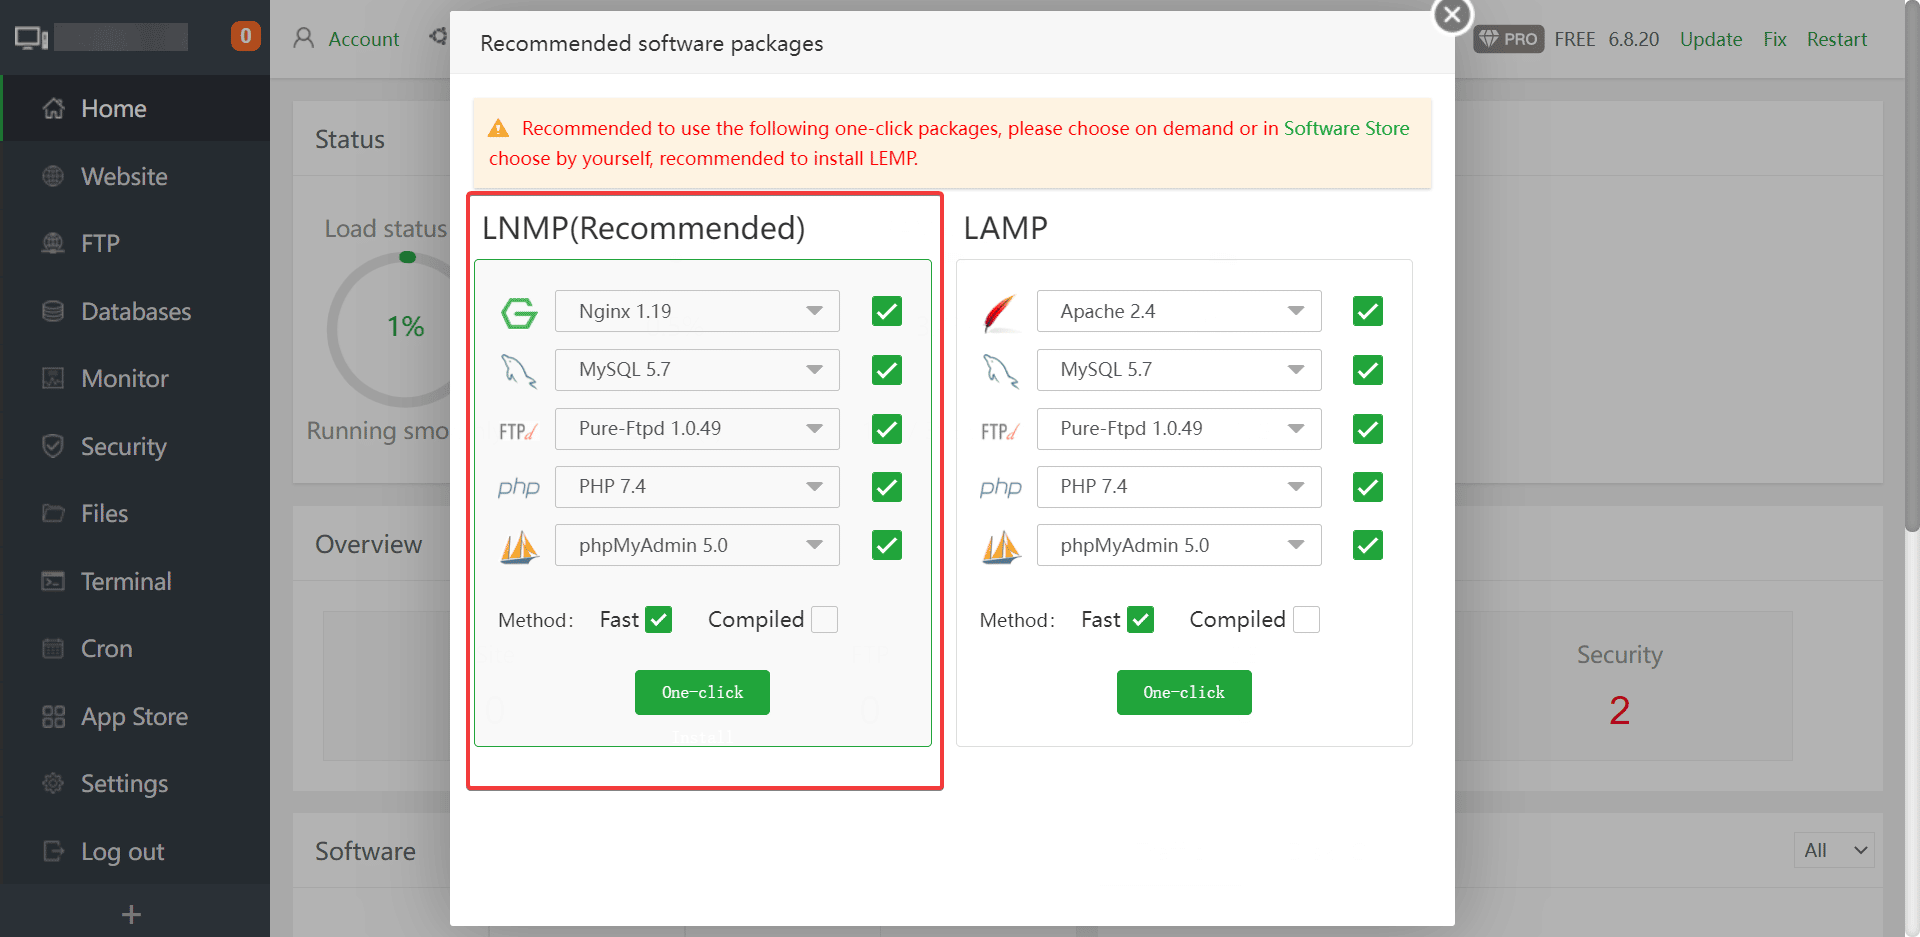The image size is (1920, 937).
Task: Click the PRO diamond badge
Action: pos(1509,39)
